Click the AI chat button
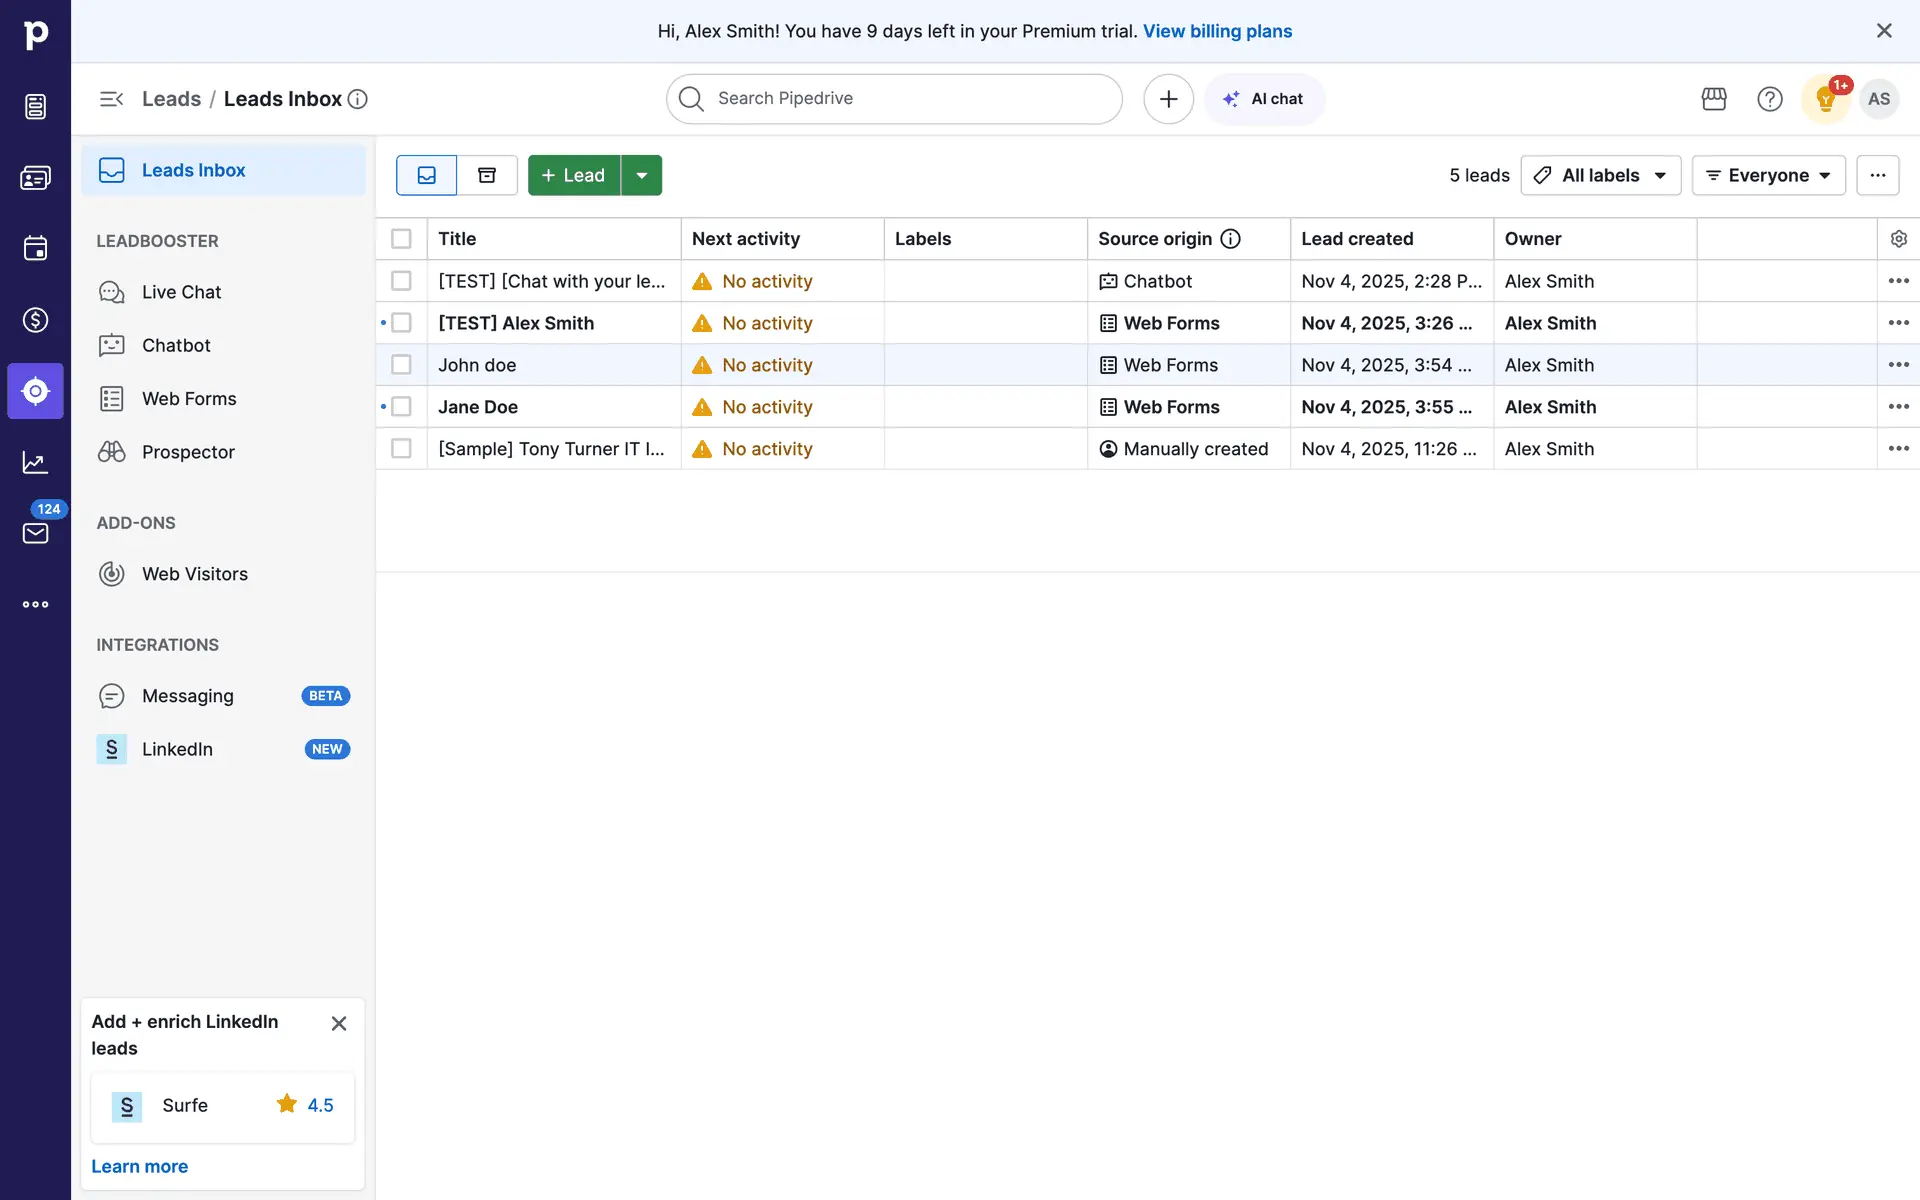The width and height of the screenshot is (1920, 1200). pyautogui.click(x=1264, y=99)
